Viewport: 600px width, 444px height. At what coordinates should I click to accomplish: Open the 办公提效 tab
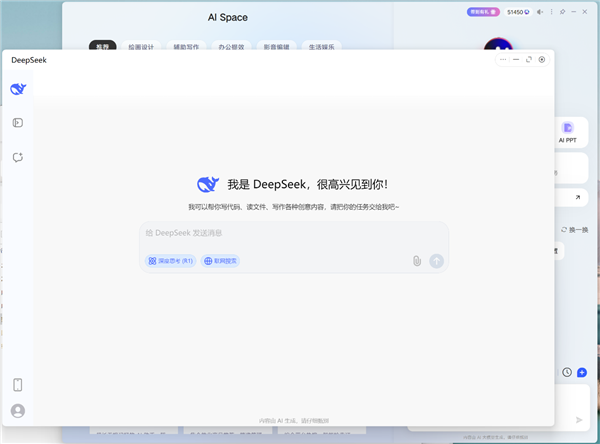click(230, 47)
